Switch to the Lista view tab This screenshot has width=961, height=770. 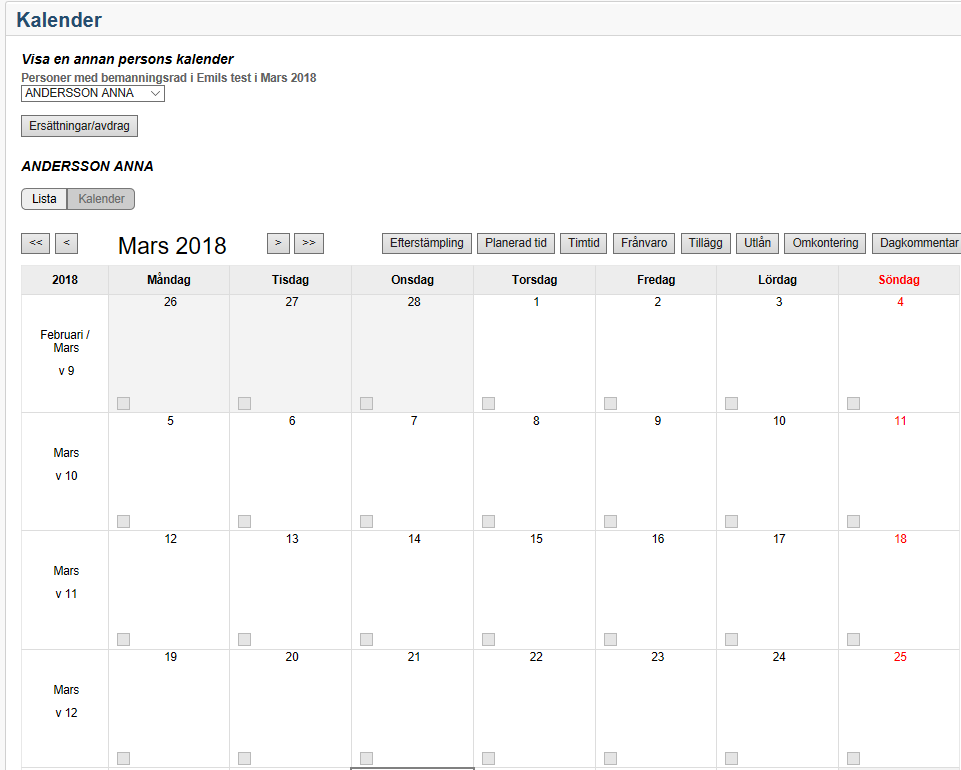tap(43, 199)
